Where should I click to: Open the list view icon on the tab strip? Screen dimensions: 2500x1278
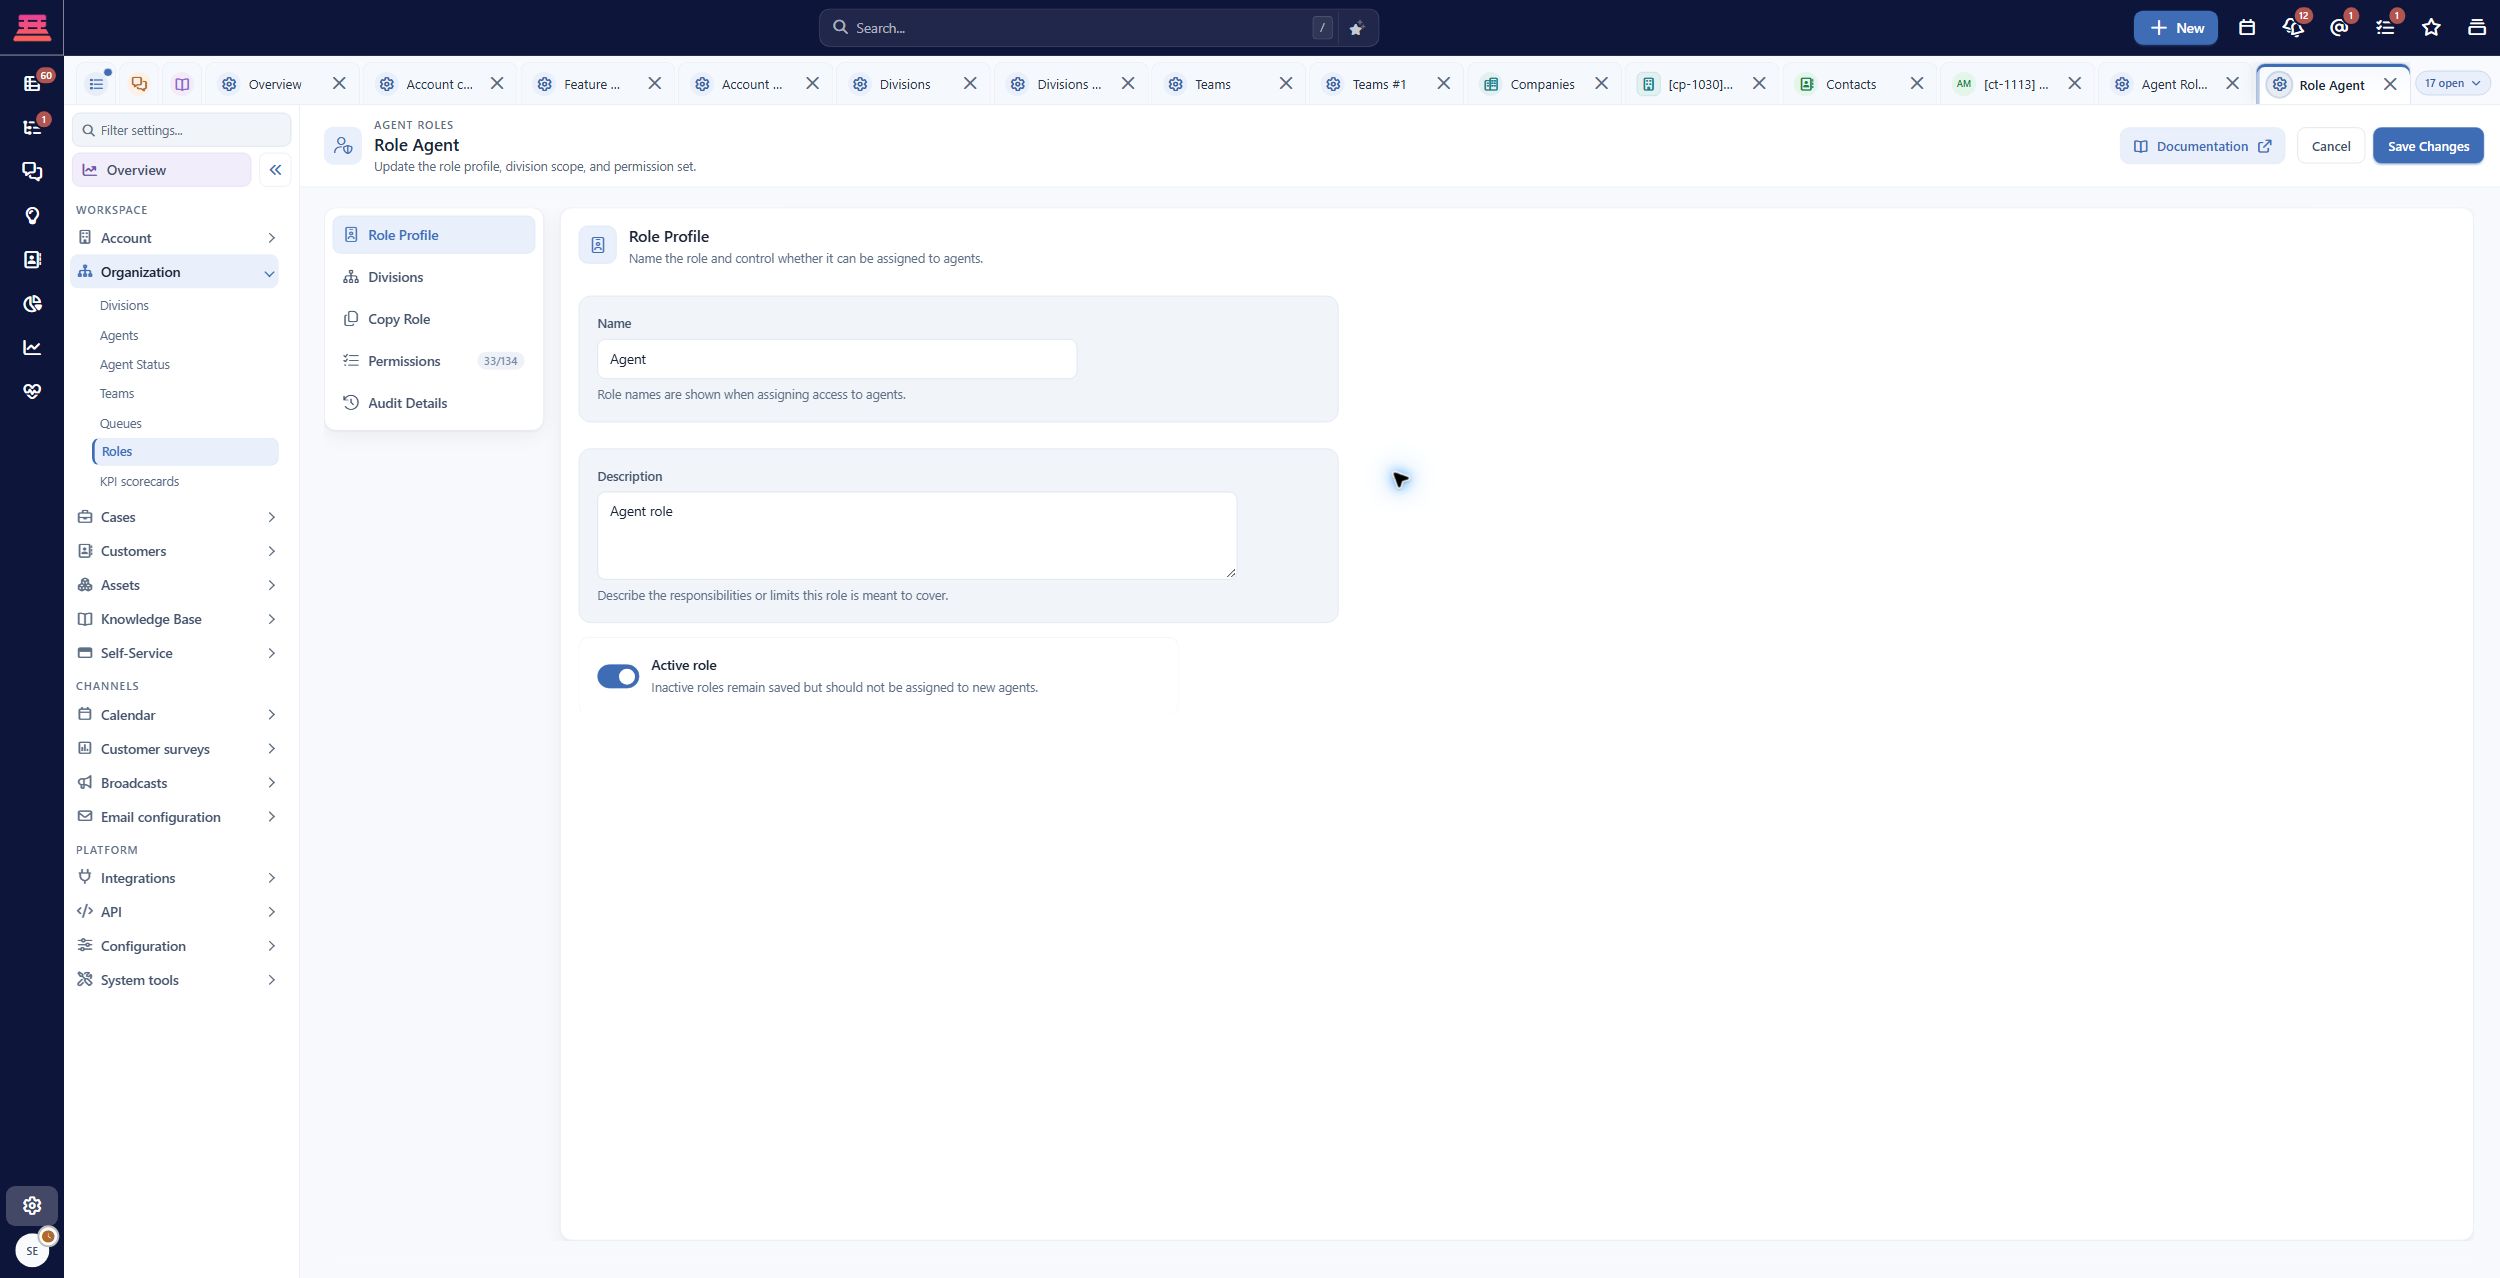96,84
